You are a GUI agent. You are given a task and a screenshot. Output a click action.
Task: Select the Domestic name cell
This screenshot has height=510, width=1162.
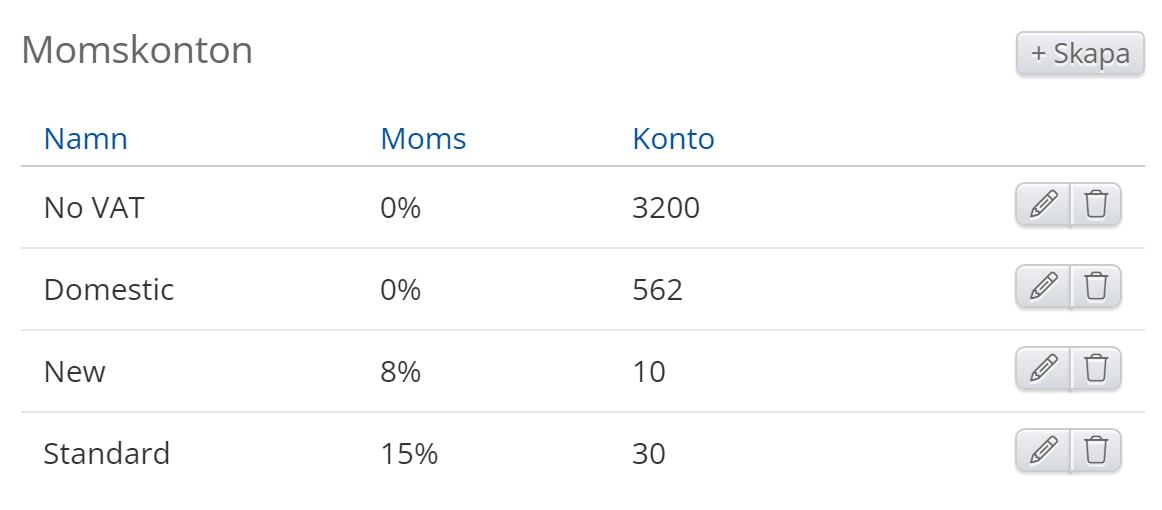point(109,290)
